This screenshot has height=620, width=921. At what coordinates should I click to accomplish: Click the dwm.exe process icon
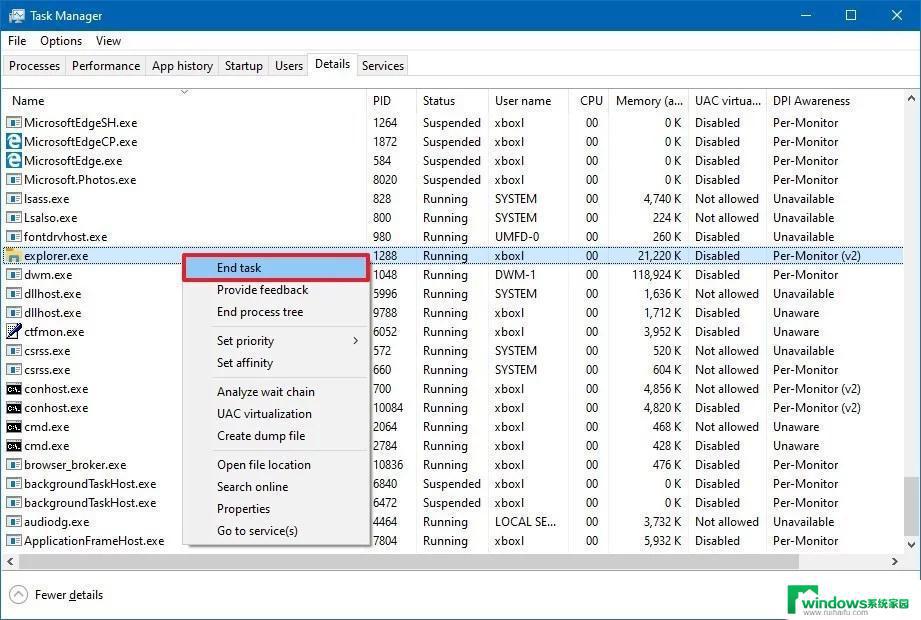14,275
